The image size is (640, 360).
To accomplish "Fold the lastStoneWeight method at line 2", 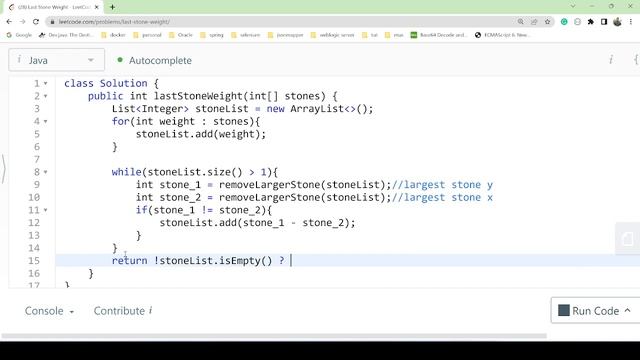I will pyautogui.click(x=45, y=96).
